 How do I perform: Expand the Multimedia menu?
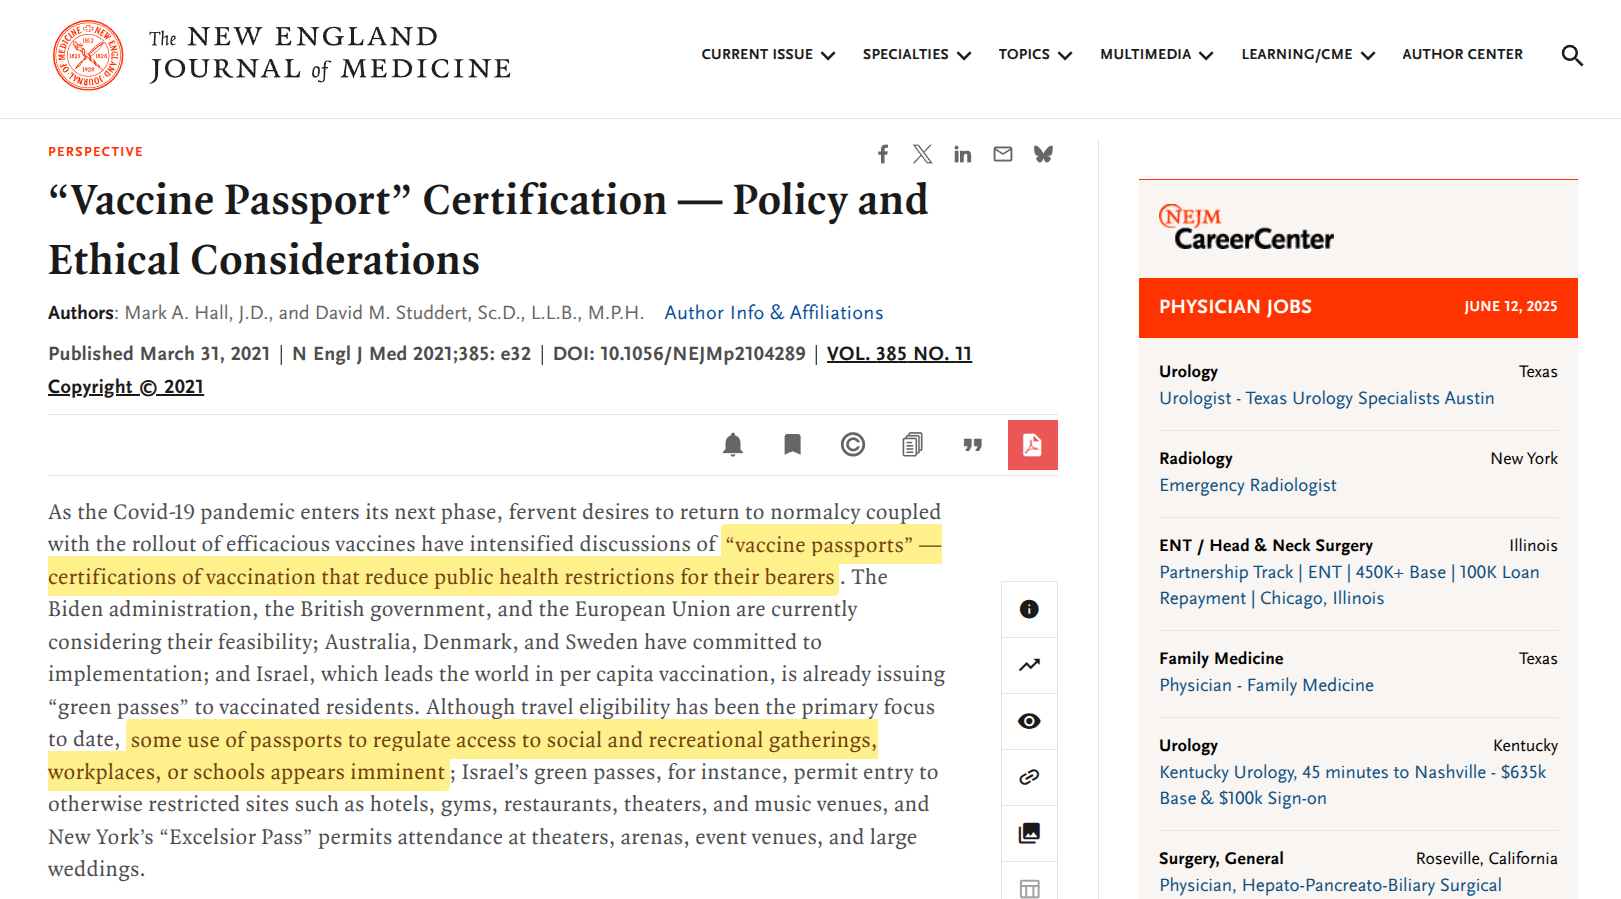point(1157,54)
